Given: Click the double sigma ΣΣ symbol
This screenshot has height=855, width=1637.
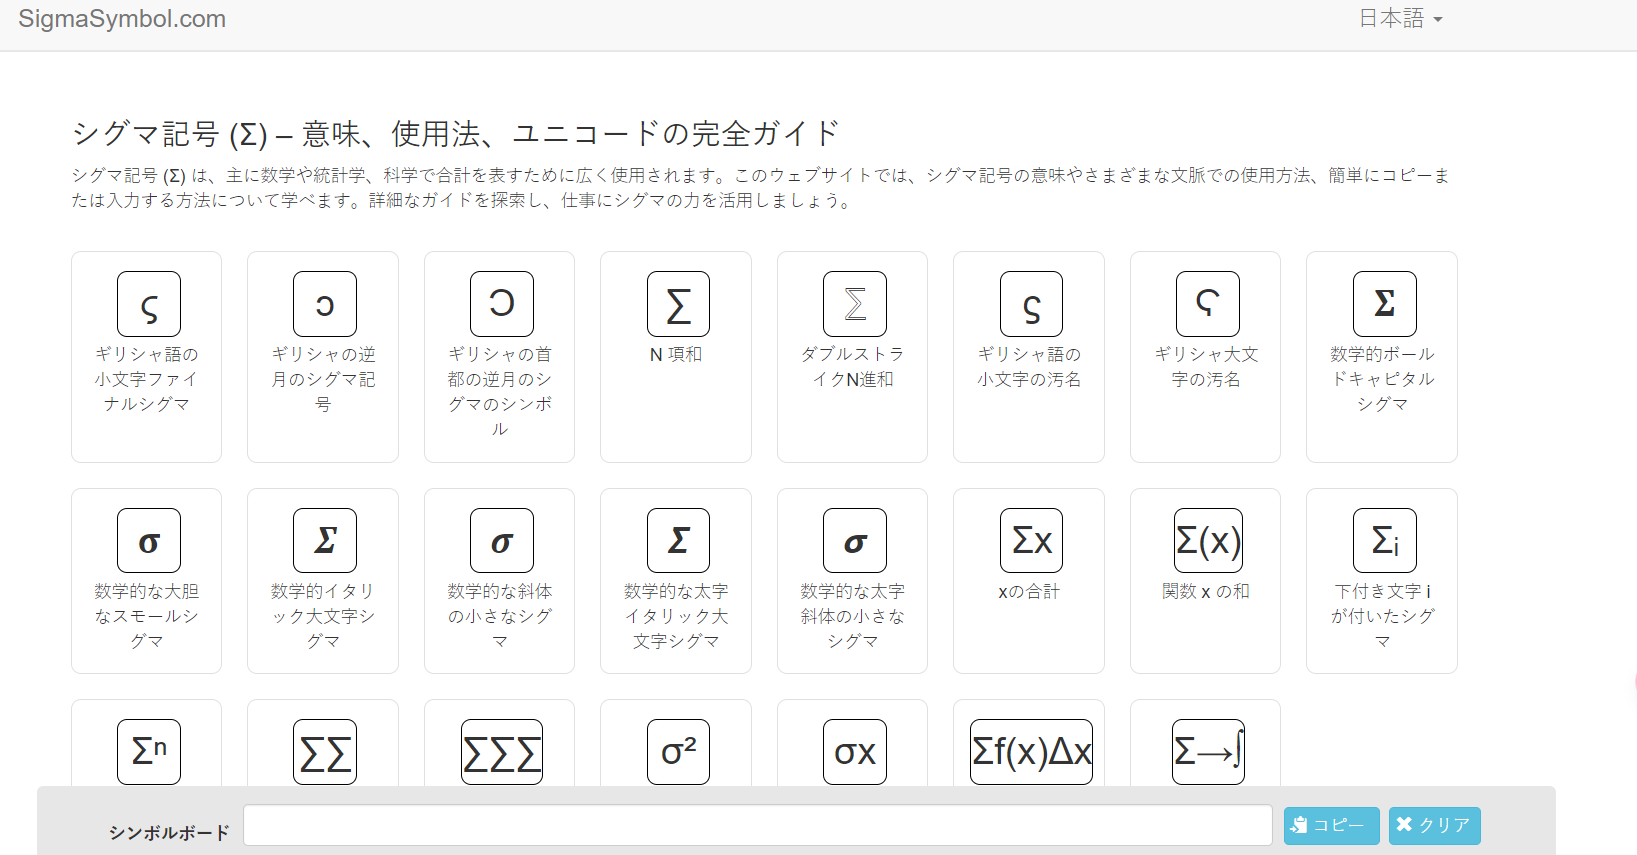Looking at the screenshot, I should (x=325, y=751).
